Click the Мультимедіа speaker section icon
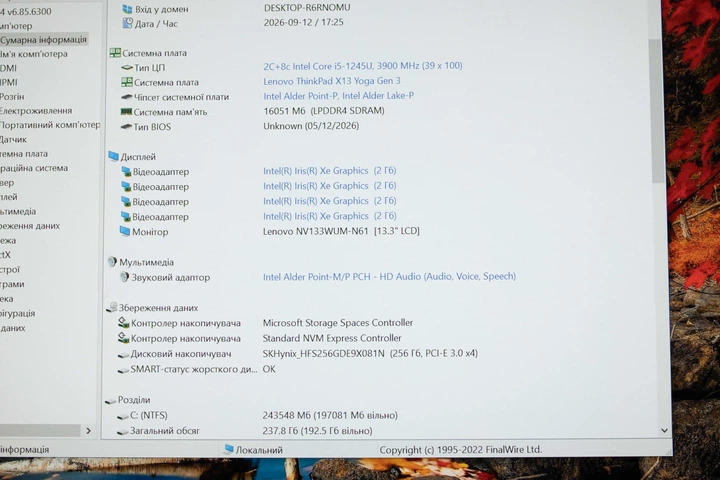720x480 pixels. coord(112,261)
